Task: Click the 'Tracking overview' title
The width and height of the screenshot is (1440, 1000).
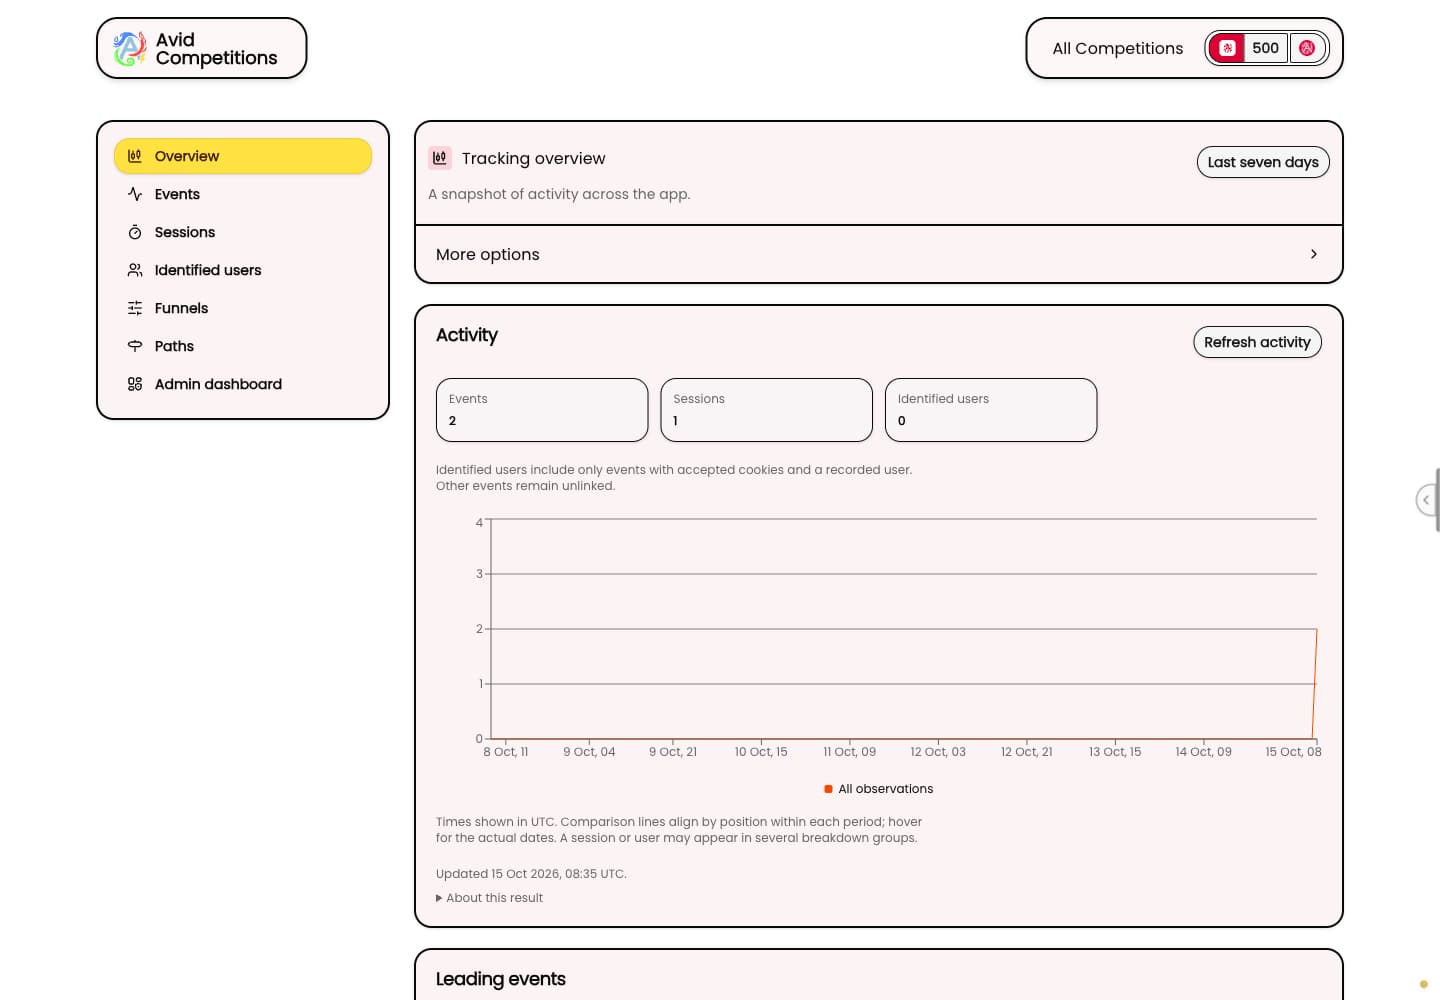Action: click(x=534, y=158)
